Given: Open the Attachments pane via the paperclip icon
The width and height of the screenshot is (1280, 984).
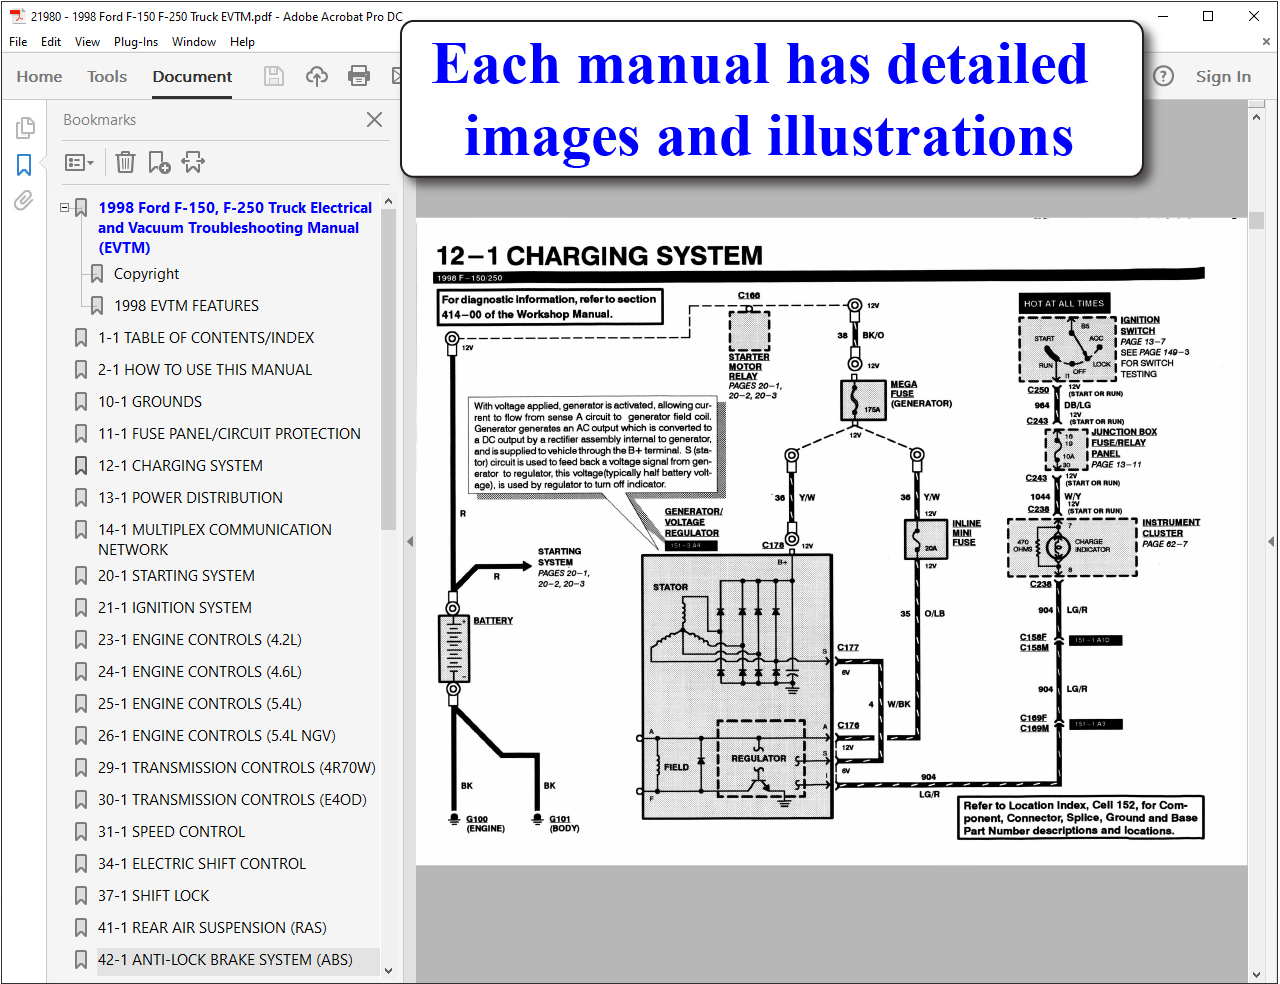Looking at the screenshot, I should coord(24,201).
